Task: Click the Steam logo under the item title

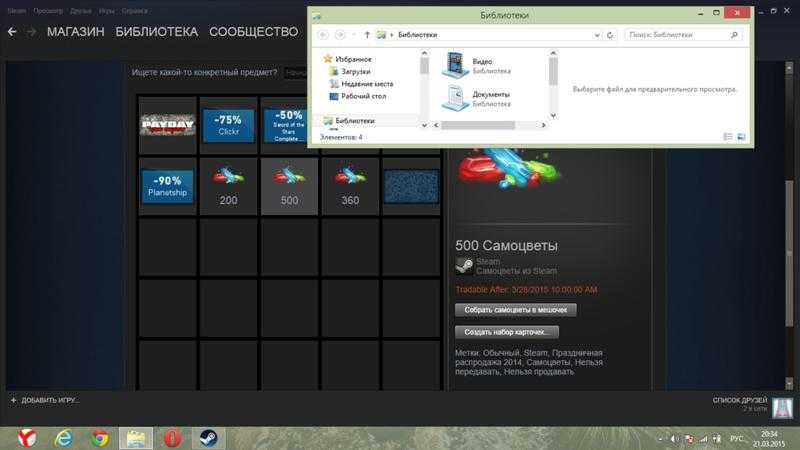Action: pyautogui.click(x=464, y=266)
